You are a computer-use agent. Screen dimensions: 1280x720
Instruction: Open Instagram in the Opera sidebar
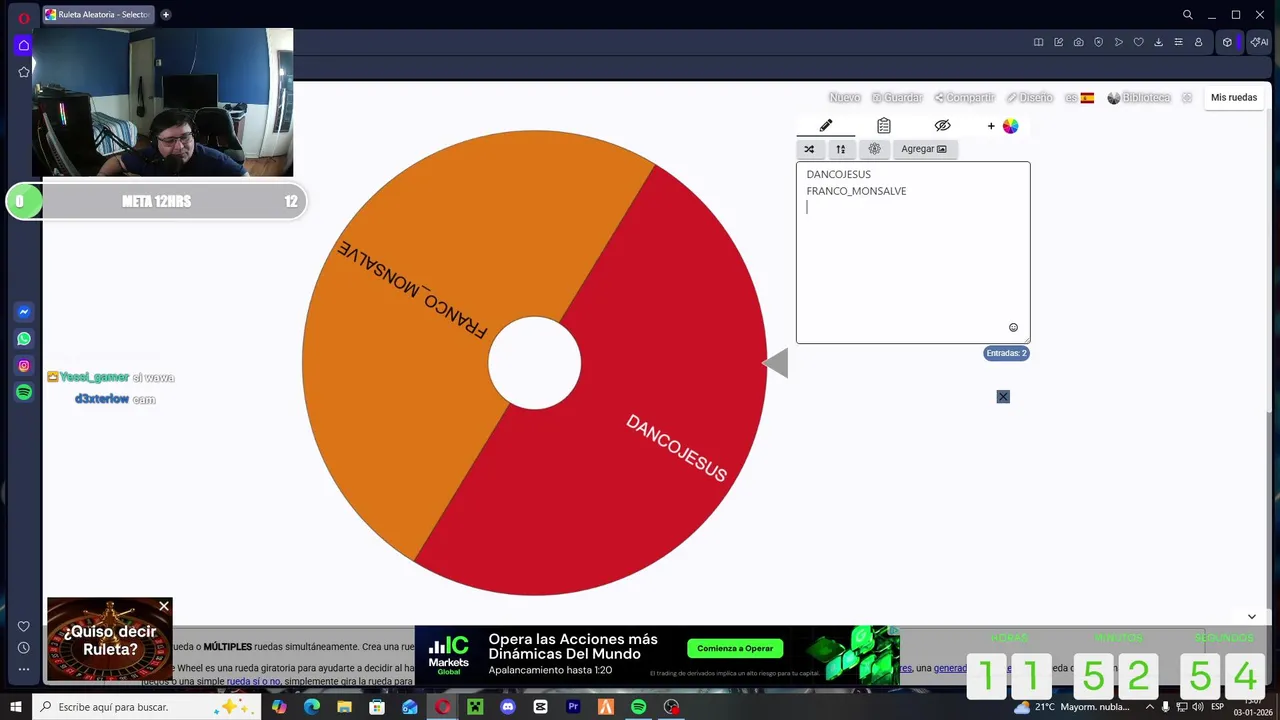(24, 366)
